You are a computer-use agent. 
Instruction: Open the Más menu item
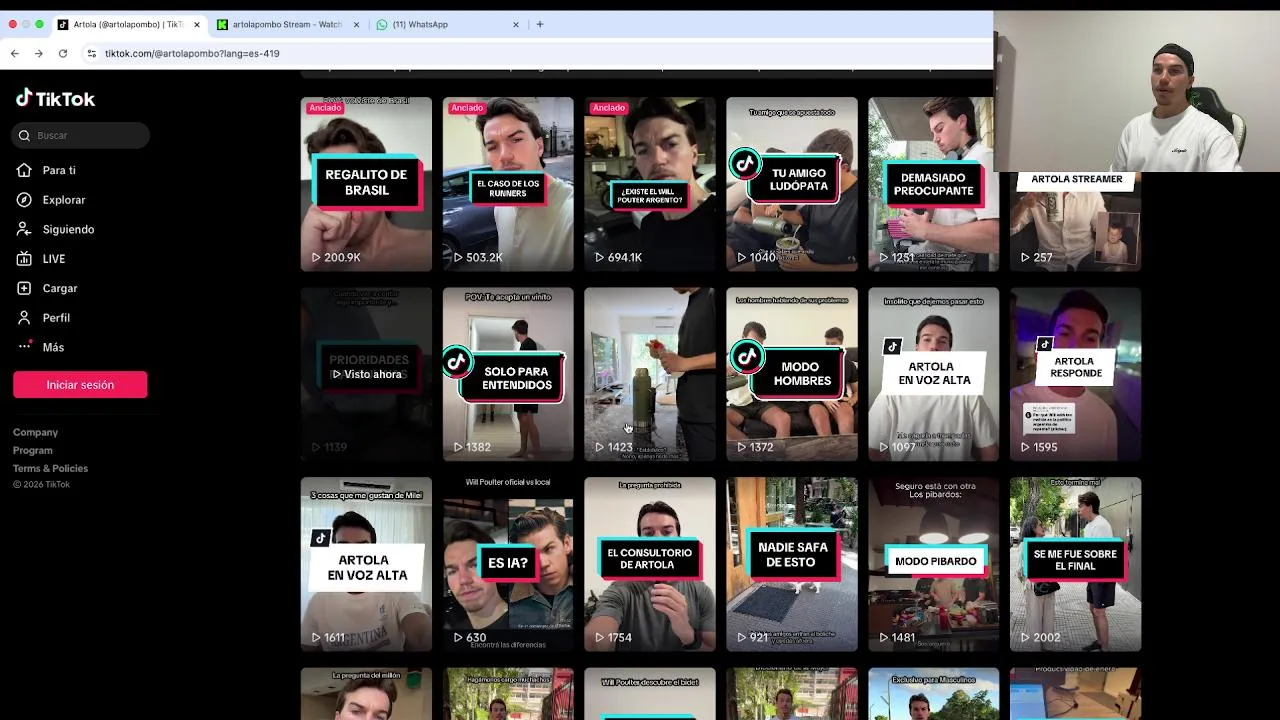click(53, 347)
